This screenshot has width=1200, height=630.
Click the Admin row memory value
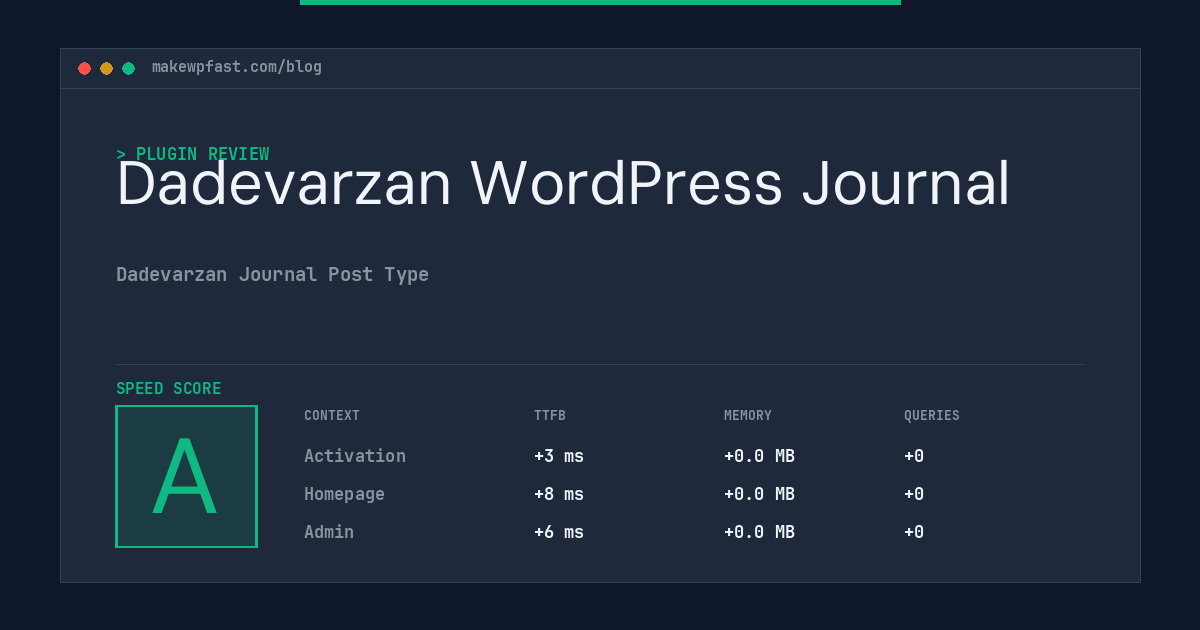(759, 532)
